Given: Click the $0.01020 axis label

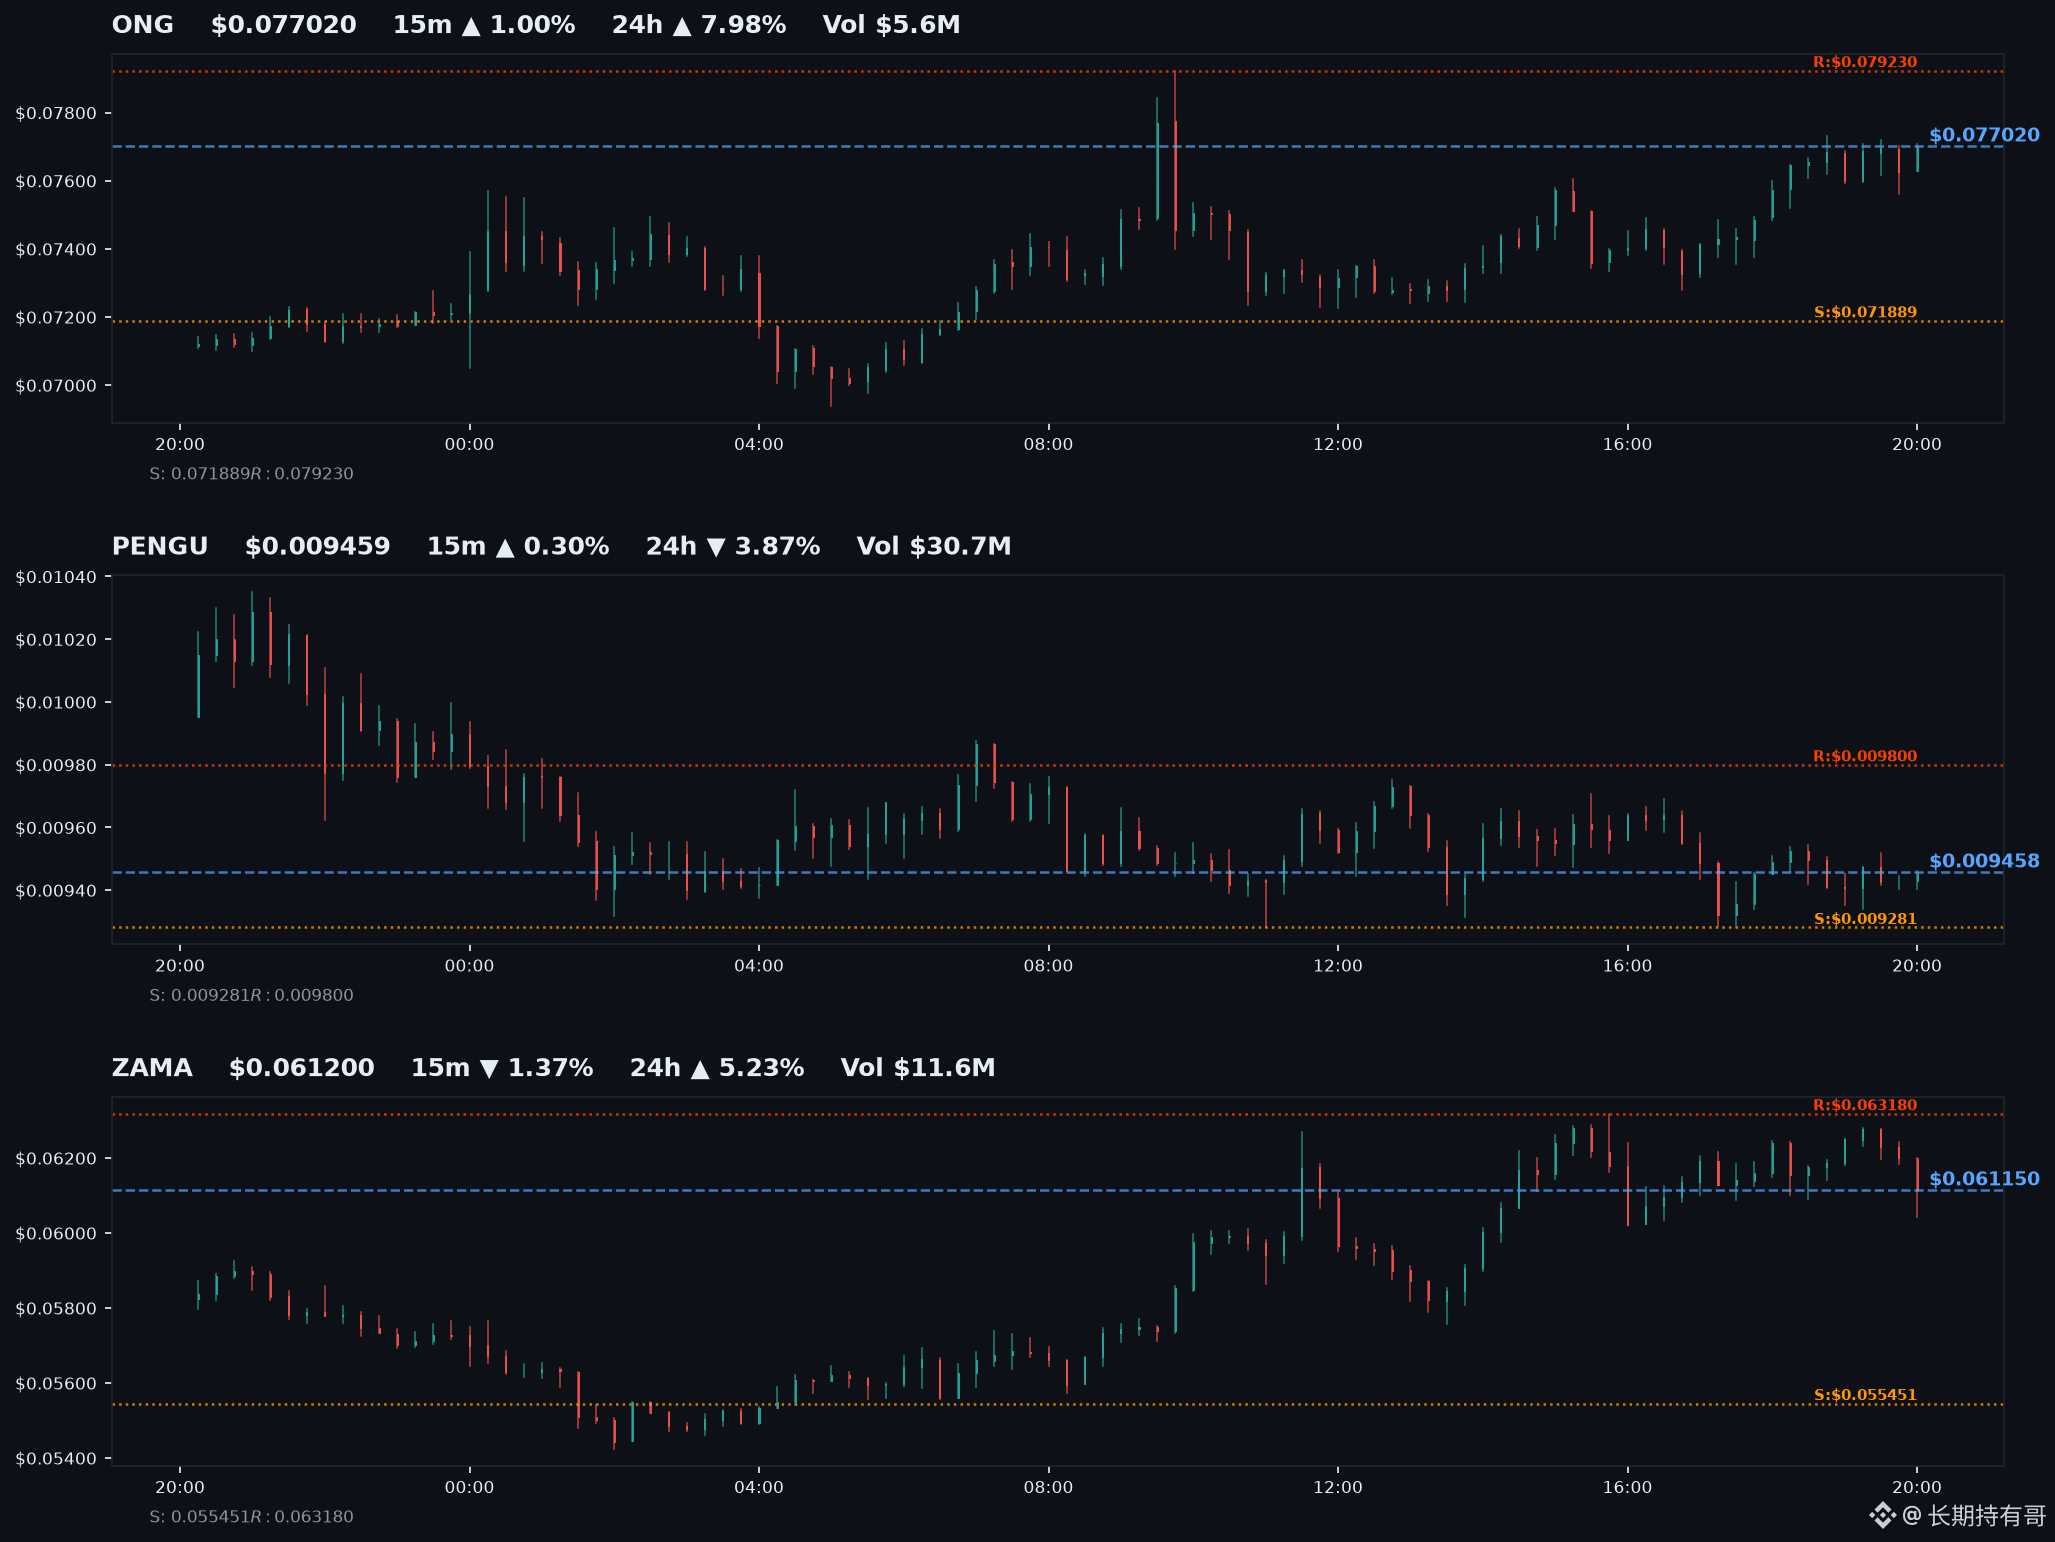Looking at the screenshot, I should (x=57, y=640).
